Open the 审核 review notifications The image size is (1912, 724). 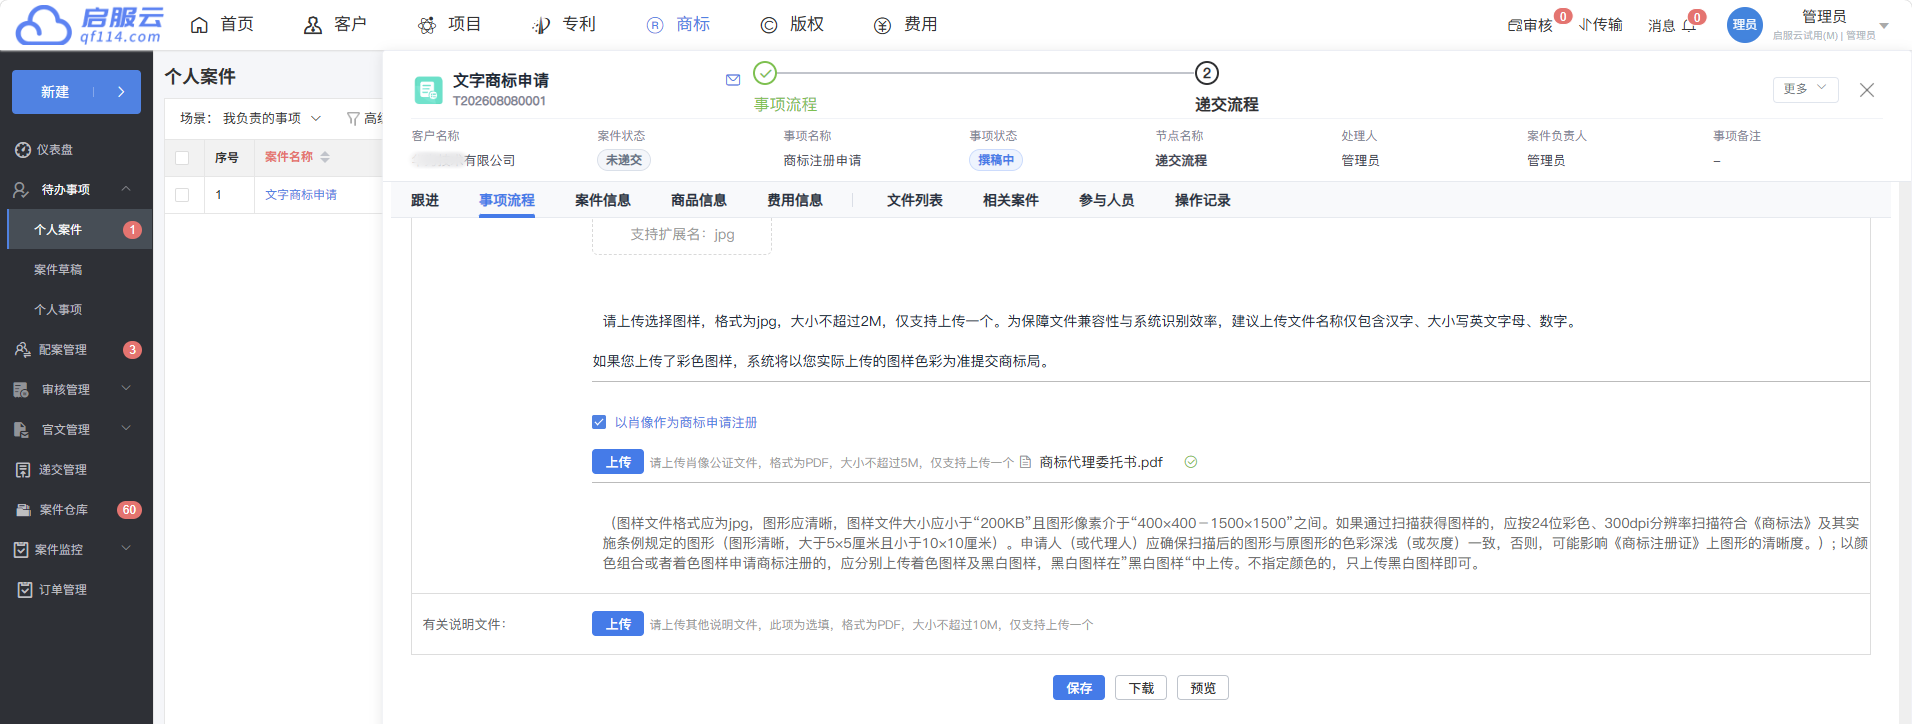[x=1530, y=25]
